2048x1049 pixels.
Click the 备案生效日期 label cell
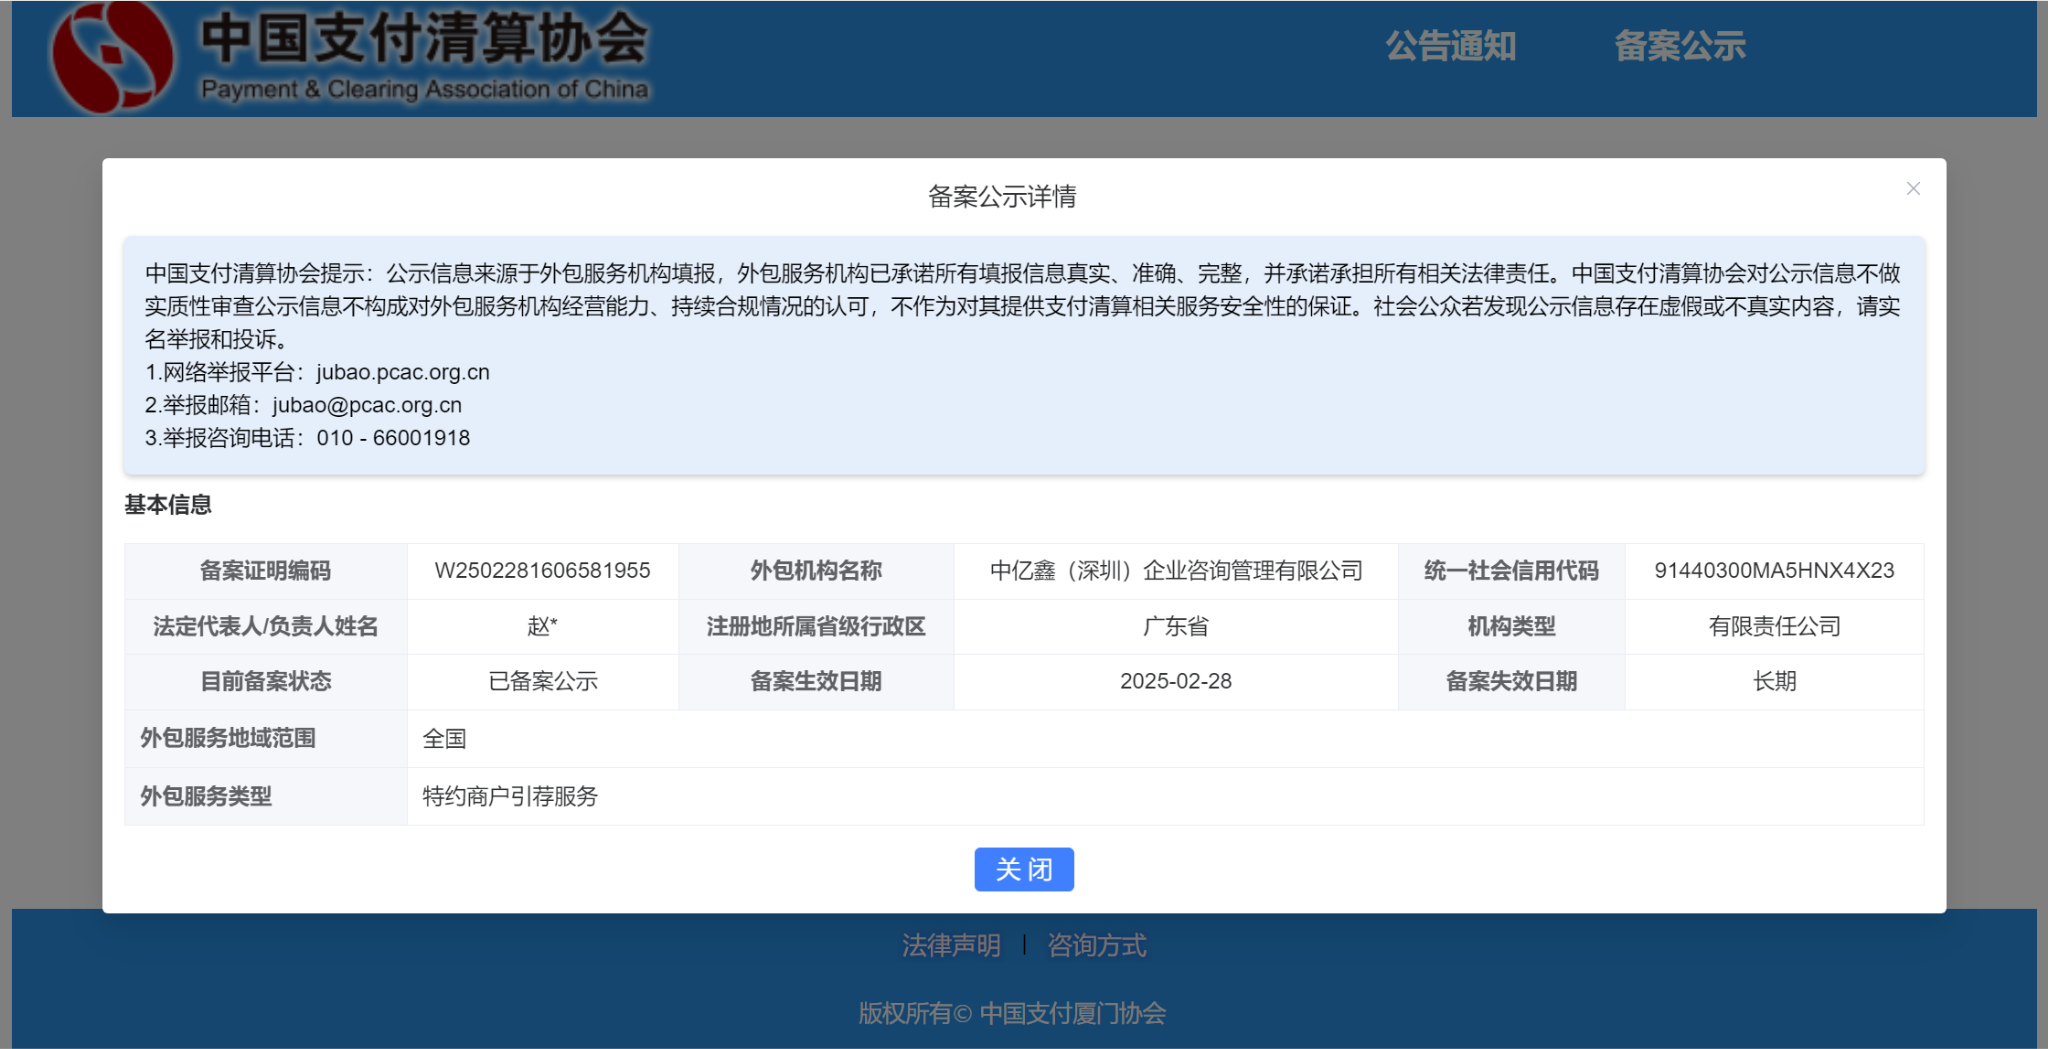coord(816,682)
